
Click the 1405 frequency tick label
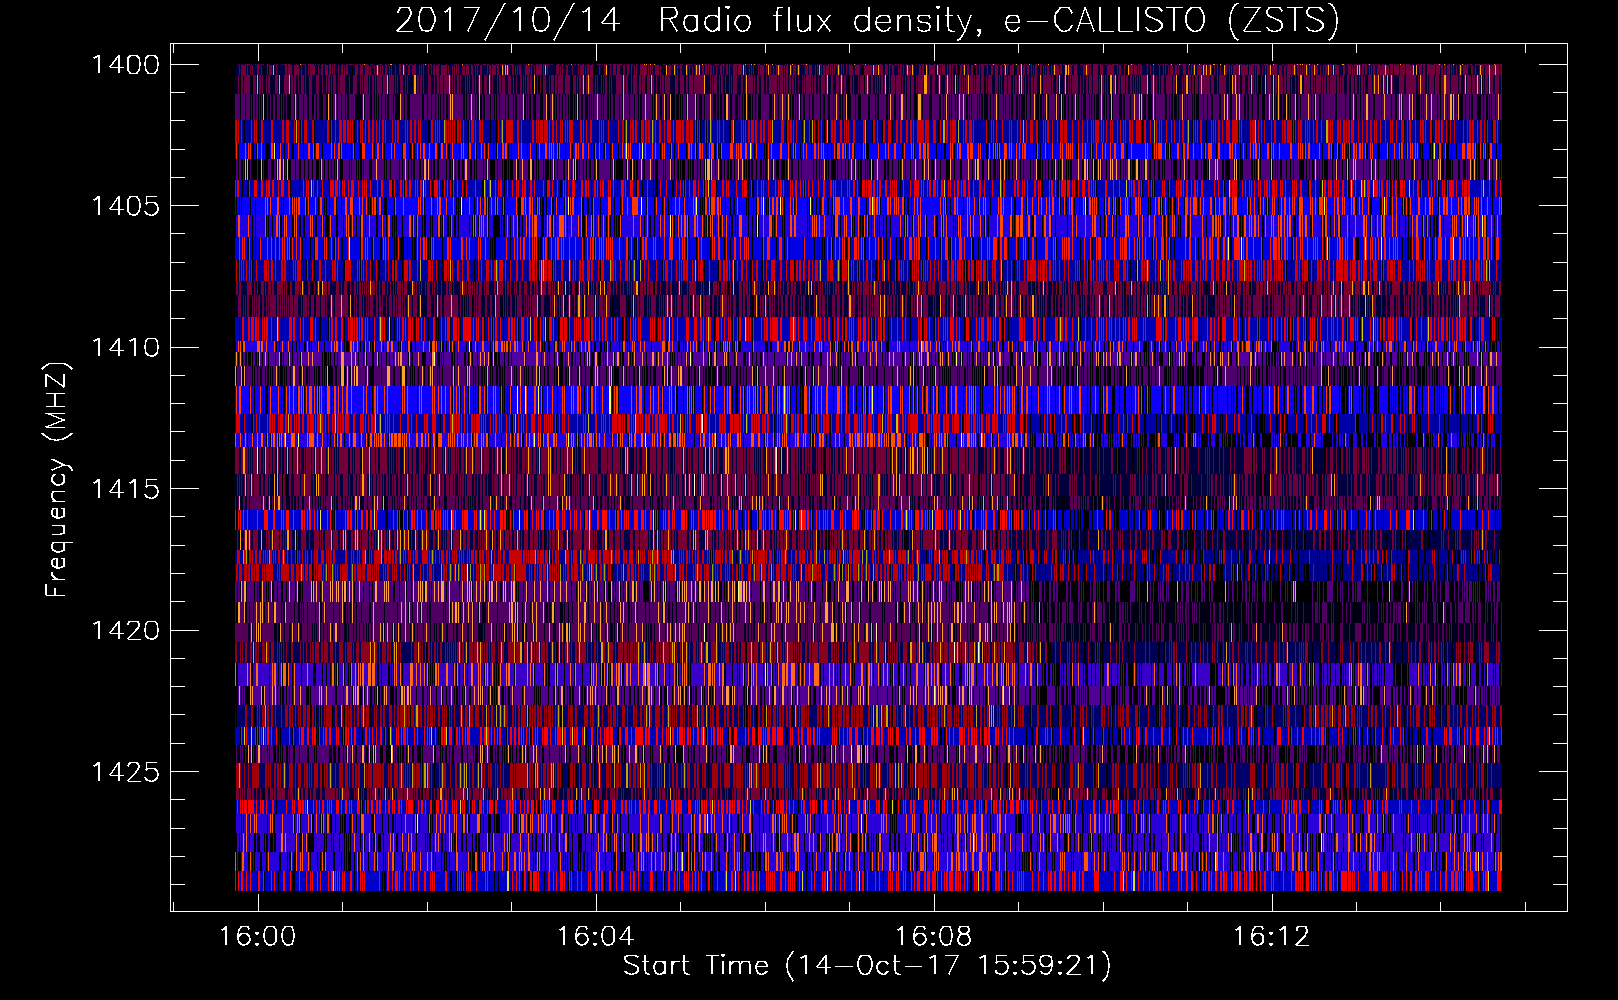(x=126, y=206)
